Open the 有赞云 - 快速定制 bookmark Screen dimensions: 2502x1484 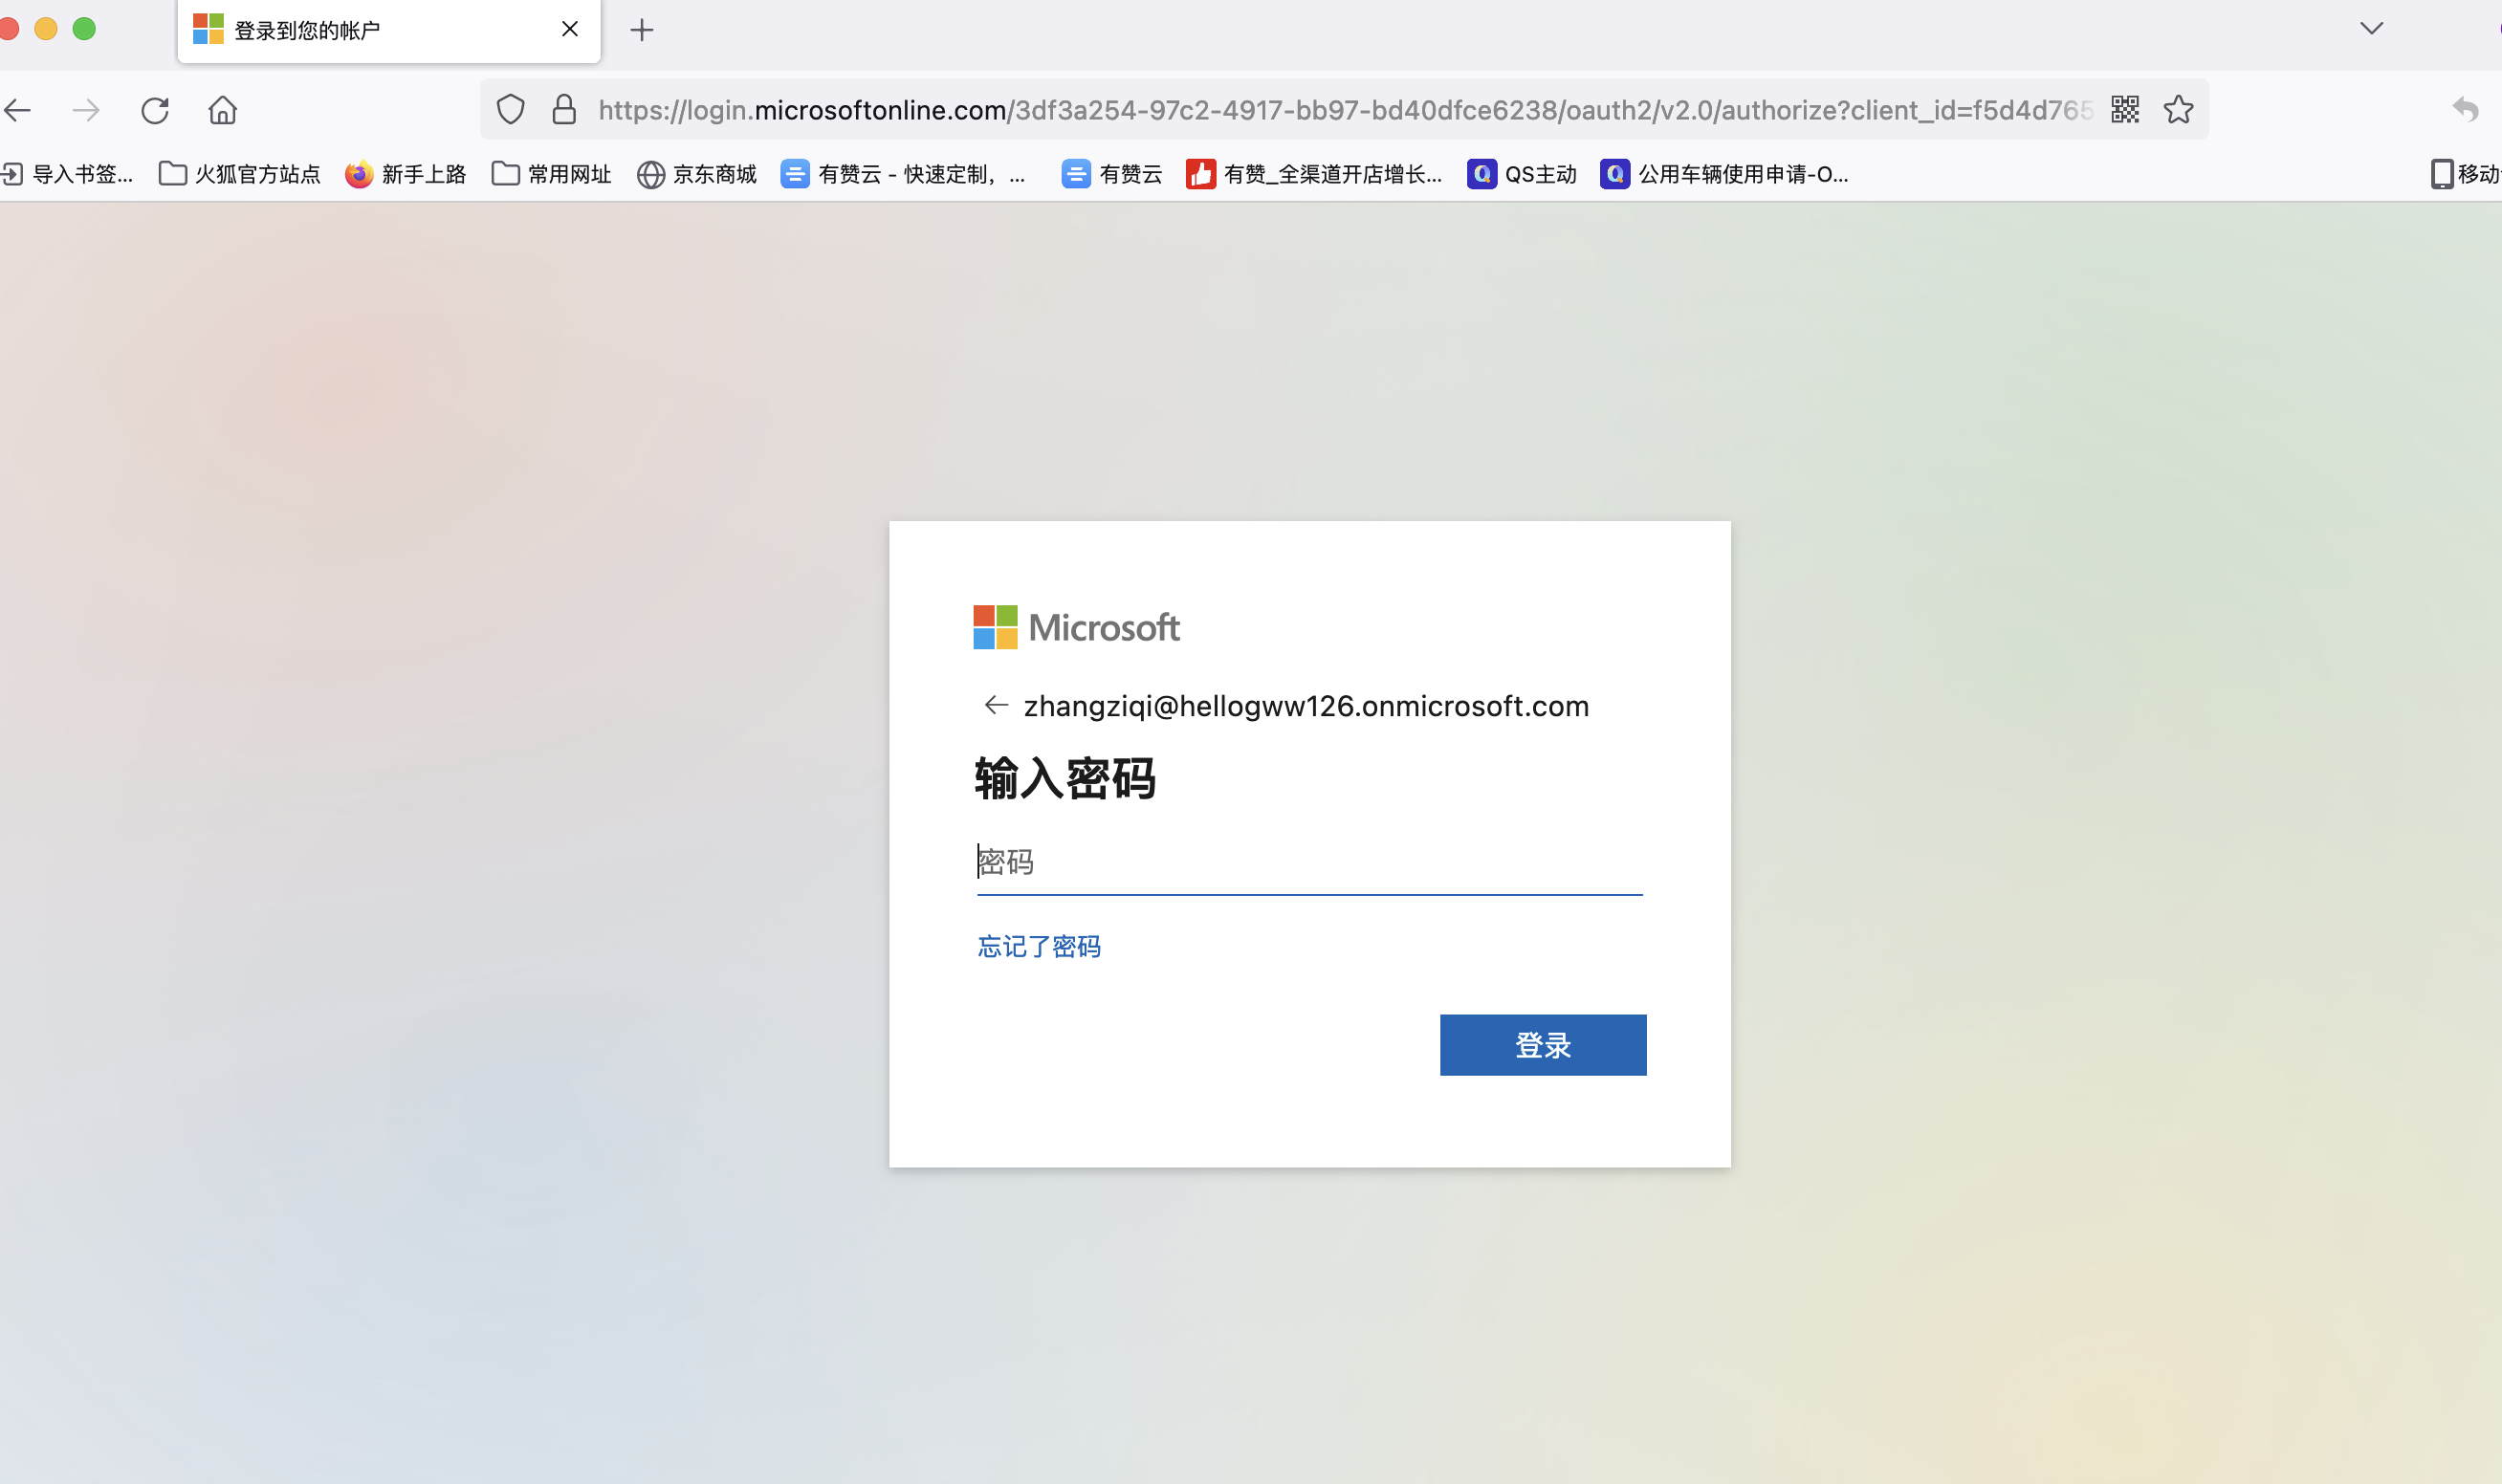coord(904,175)
